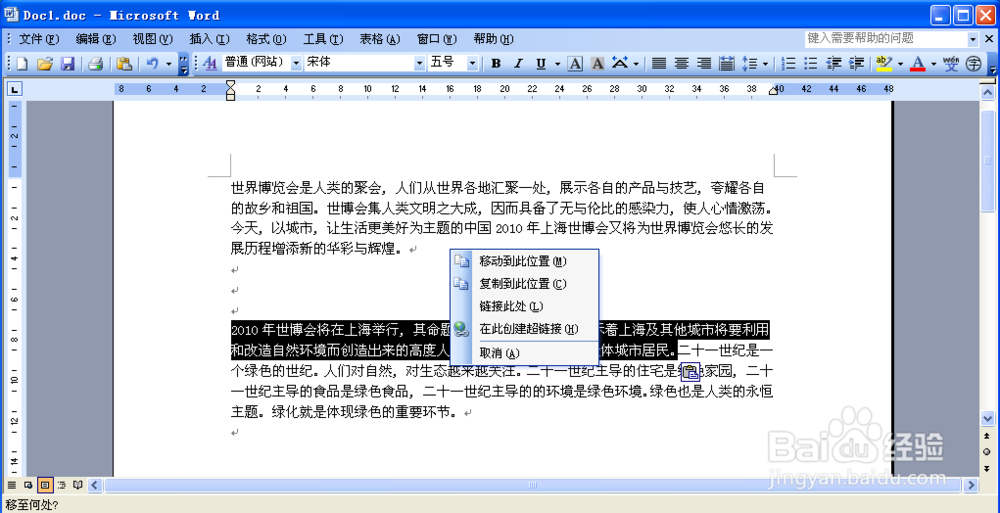1000x513 pixels.
Task: Choose 复制到此位置 from the context menu
Action: click(x=524, y=283)
